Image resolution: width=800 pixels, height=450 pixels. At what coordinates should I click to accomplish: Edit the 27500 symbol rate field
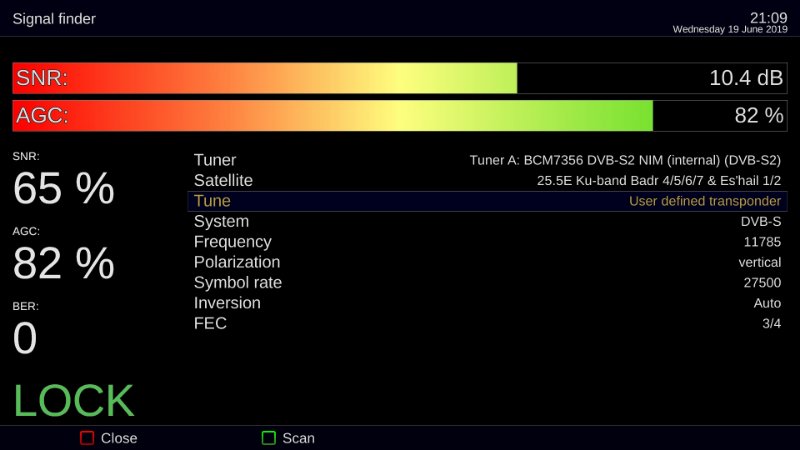point(762,283)
